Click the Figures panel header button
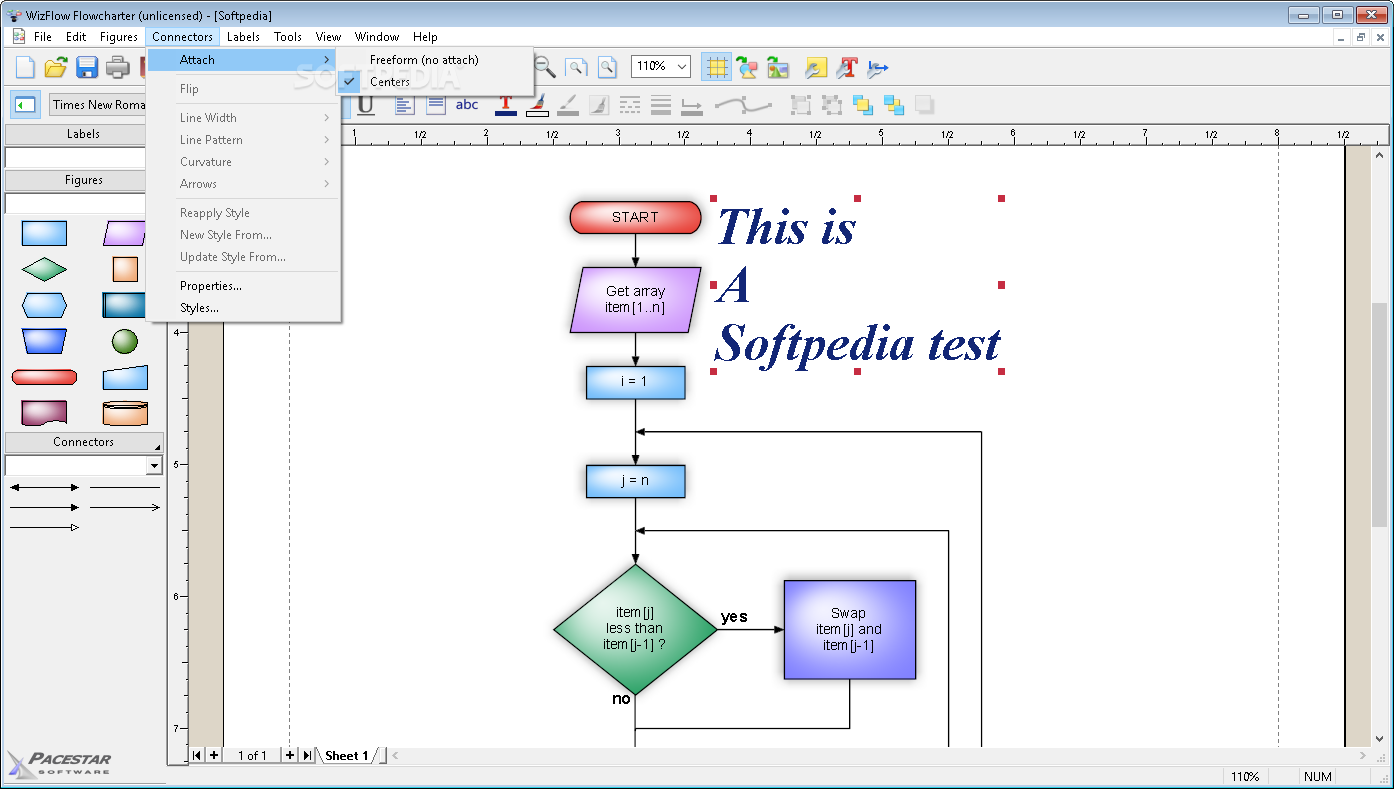1394x789 pixels. click(84, 180)
